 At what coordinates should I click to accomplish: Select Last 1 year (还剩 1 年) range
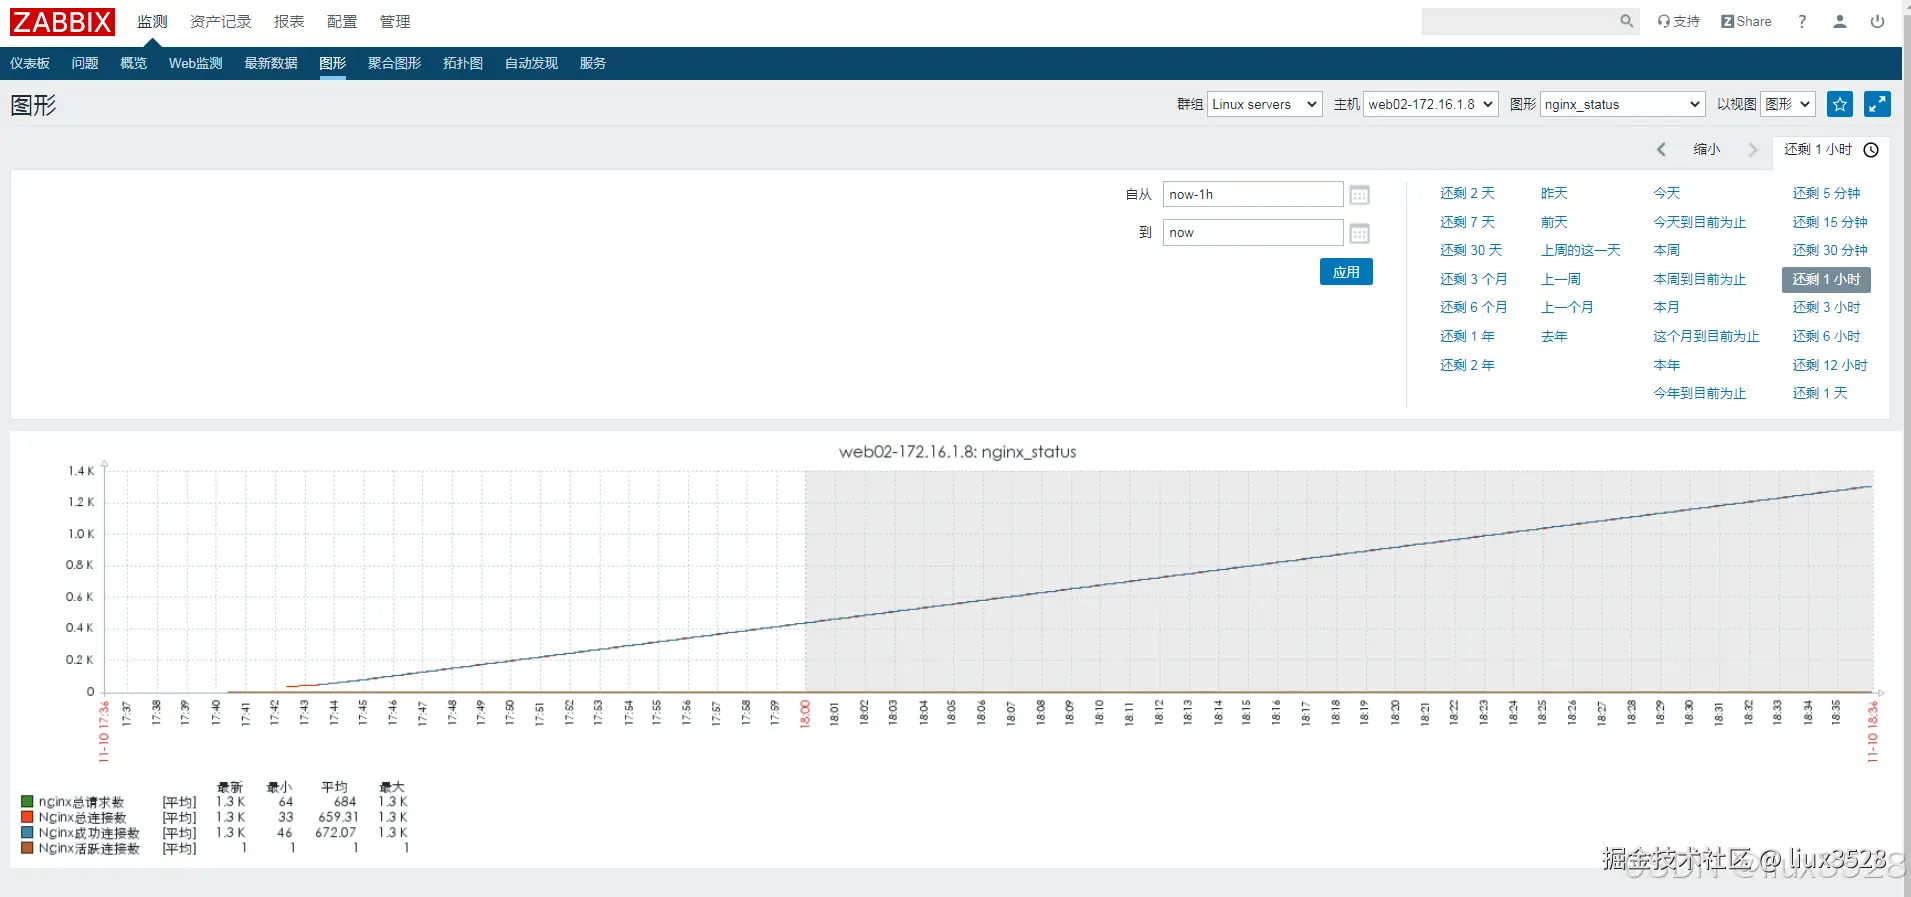coord(1467,336)
